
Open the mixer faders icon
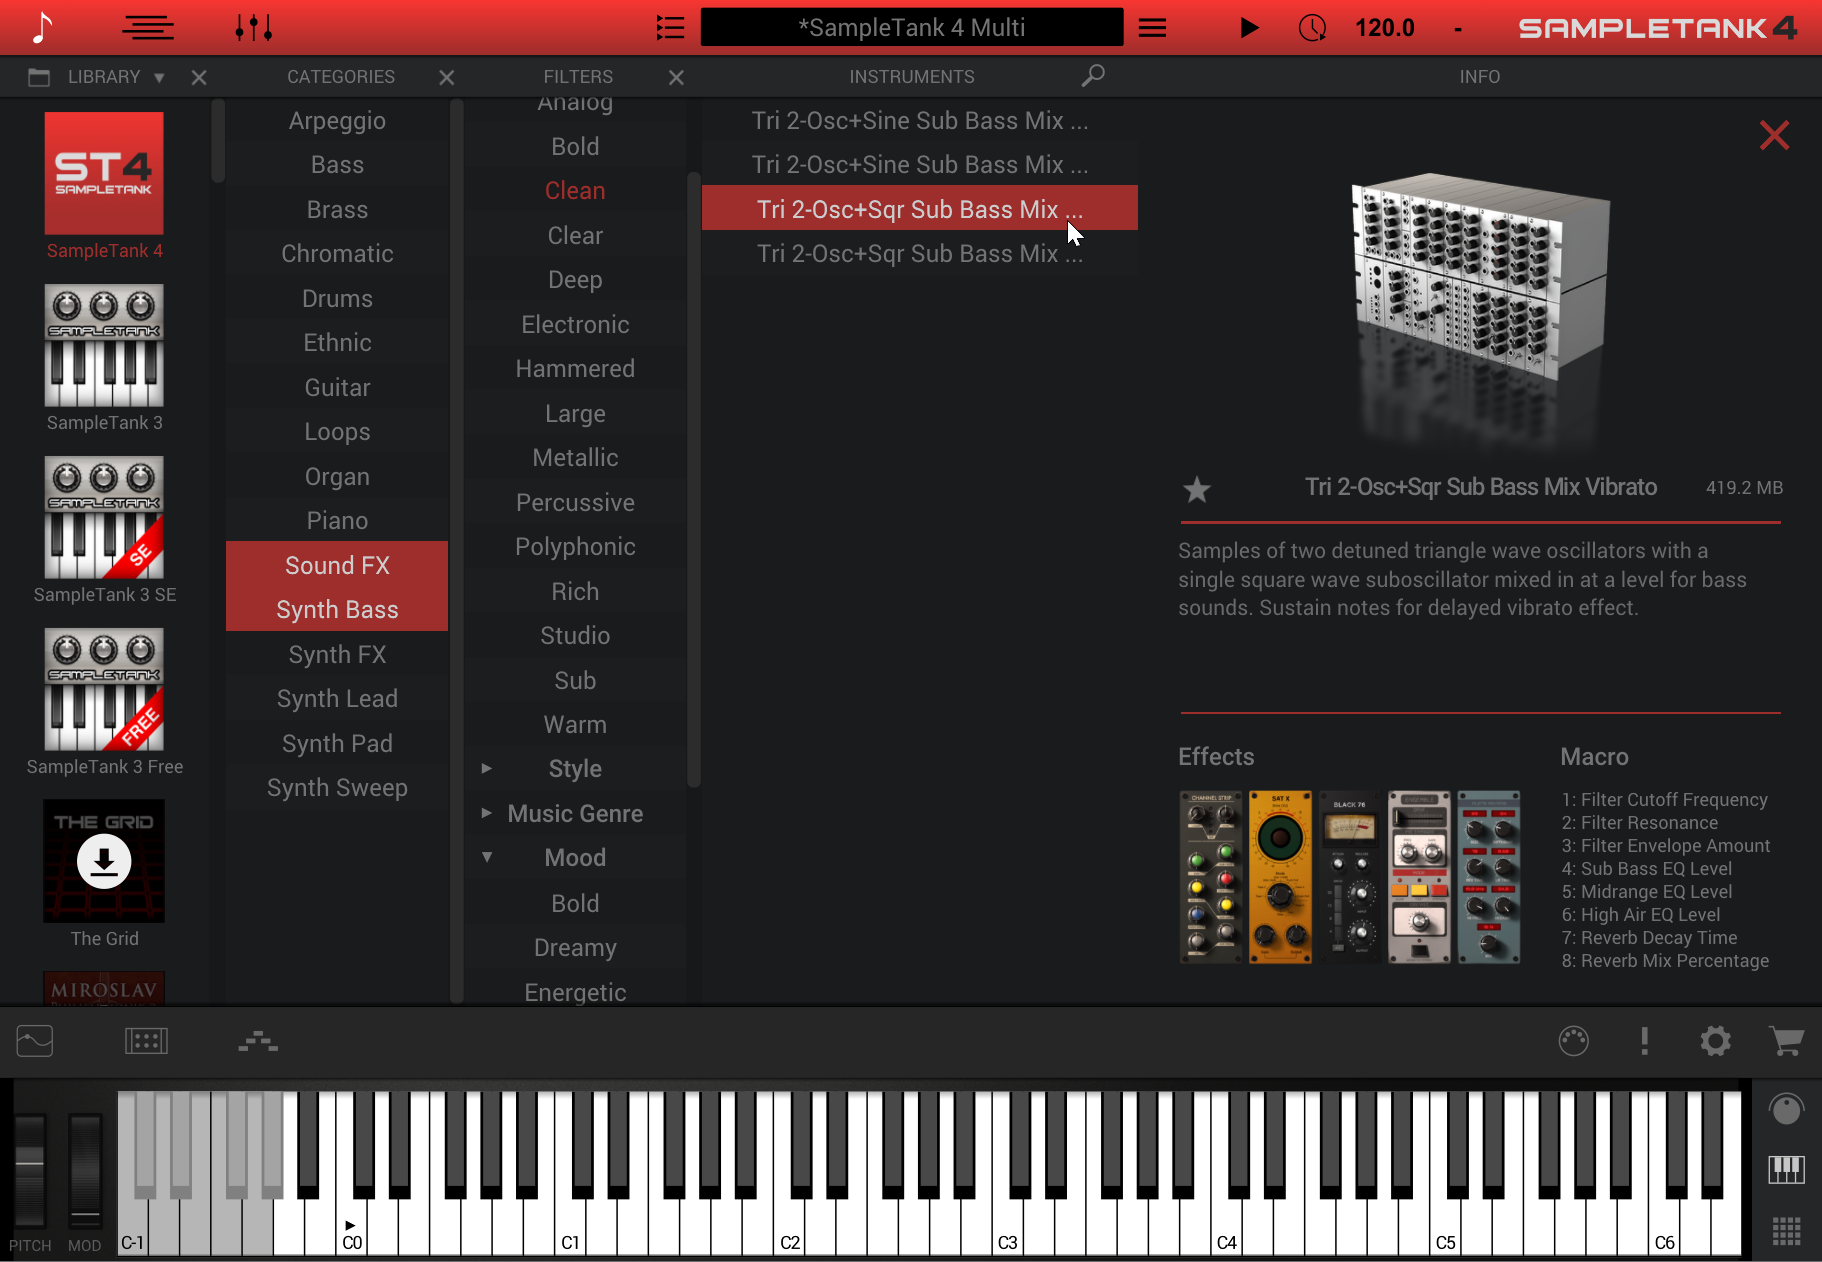tap(254, 28)
